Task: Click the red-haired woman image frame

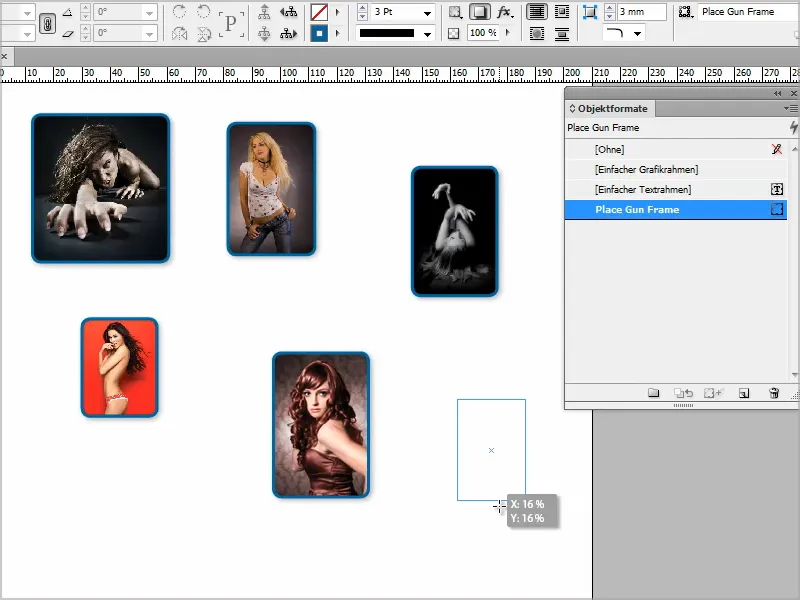Action: [x=321, y=424]
